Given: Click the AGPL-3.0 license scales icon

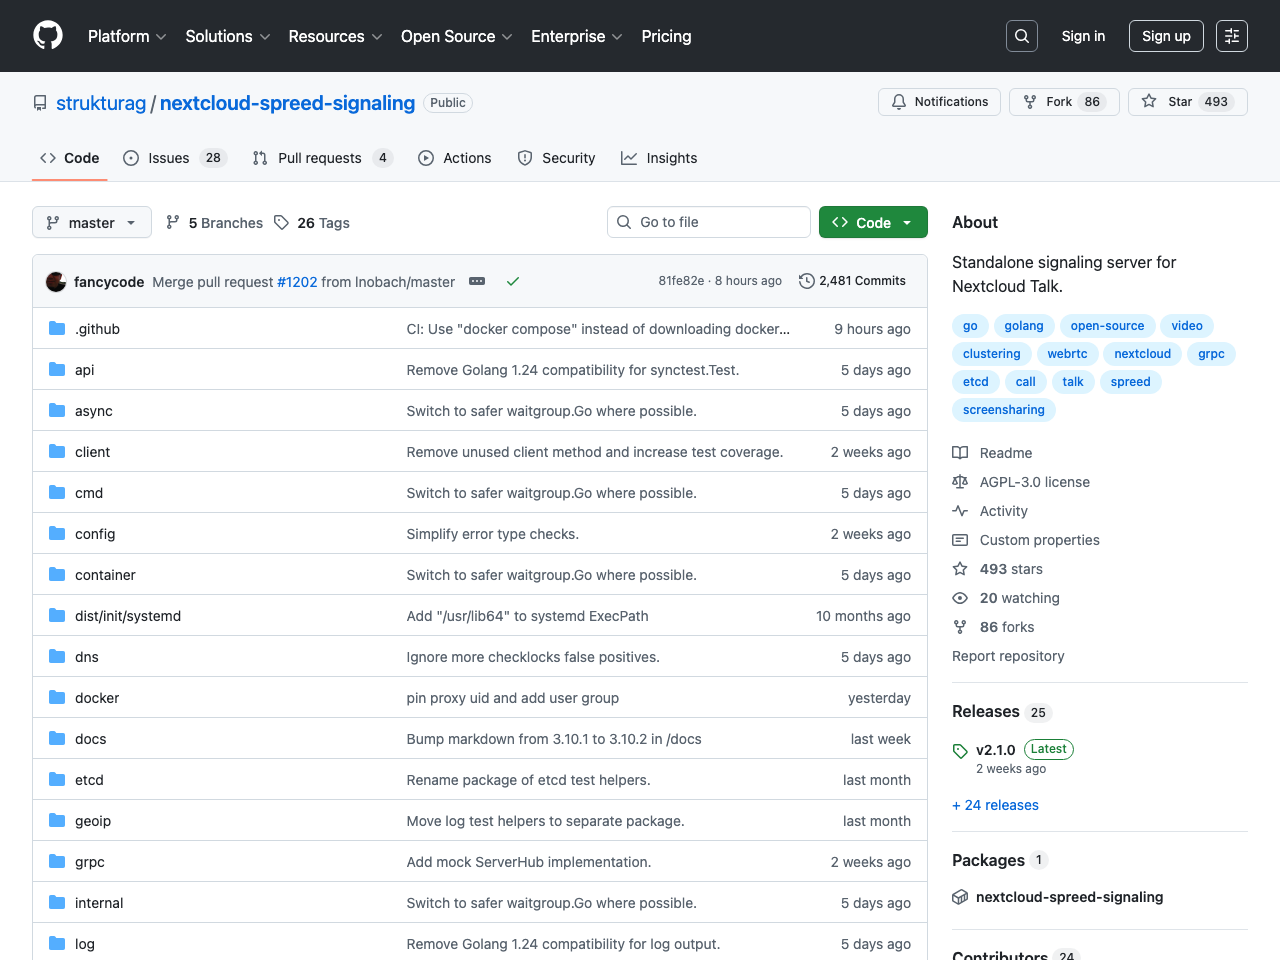Looking at the screenshot, I should click(x=960, y=482).
